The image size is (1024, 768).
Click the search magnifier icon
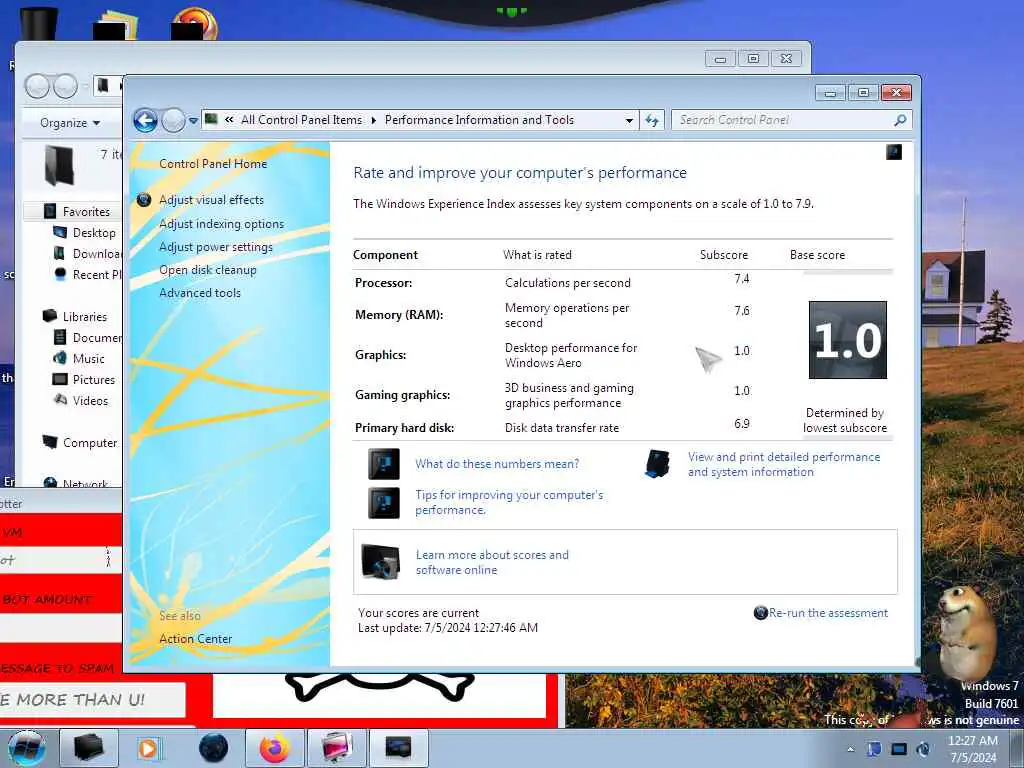click(x=900, y=120)
